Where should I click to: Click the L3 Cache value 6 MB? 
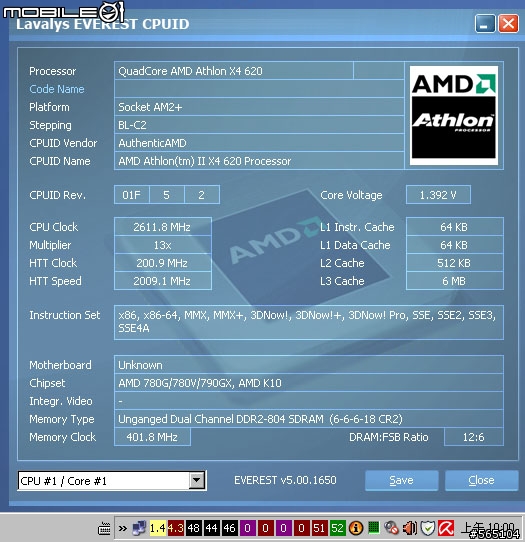pos(455,281)
